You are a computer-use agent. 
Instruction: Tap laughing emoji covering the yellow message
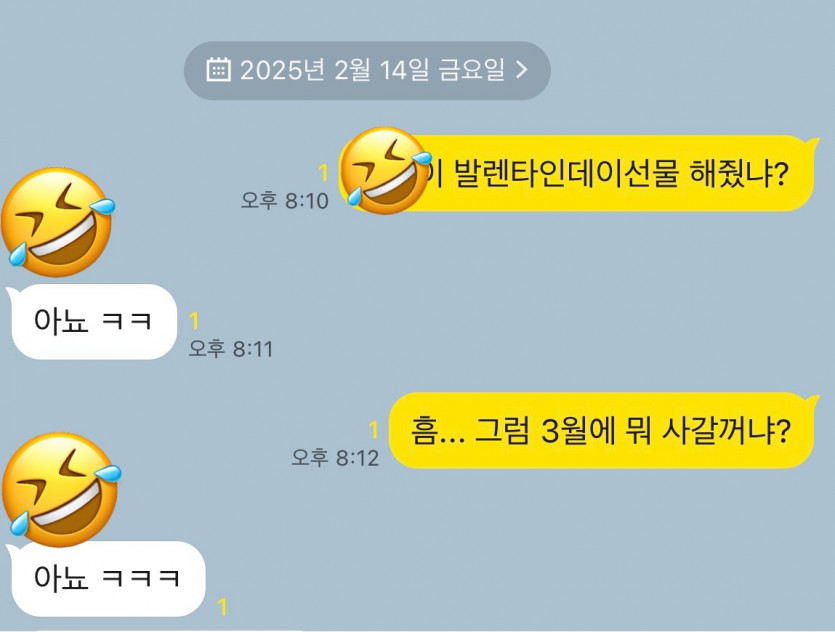click(x=386, y=170)
